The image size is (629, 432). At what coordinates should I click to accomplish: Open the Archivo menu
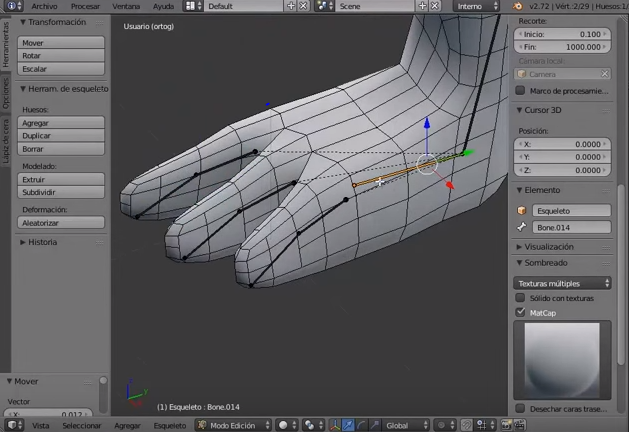point(44,6)
